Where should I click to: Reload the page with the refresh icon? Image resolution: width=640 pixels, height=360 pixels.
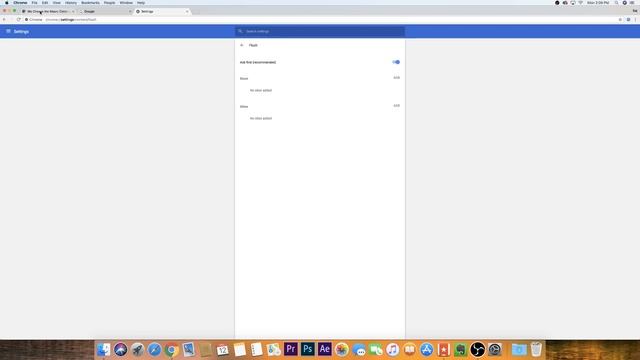tap(18, 20)
